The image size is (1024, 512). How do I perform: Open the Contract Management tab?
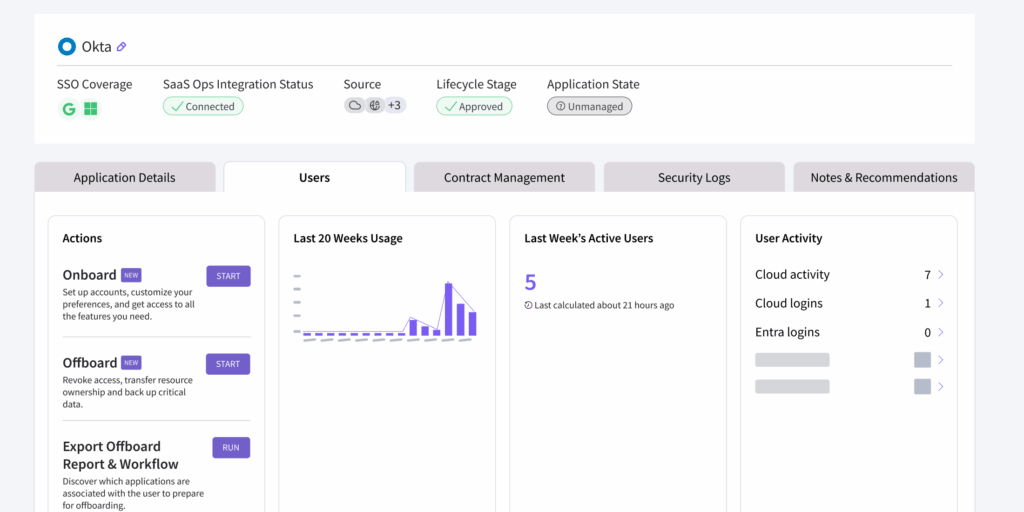point(504,177)
